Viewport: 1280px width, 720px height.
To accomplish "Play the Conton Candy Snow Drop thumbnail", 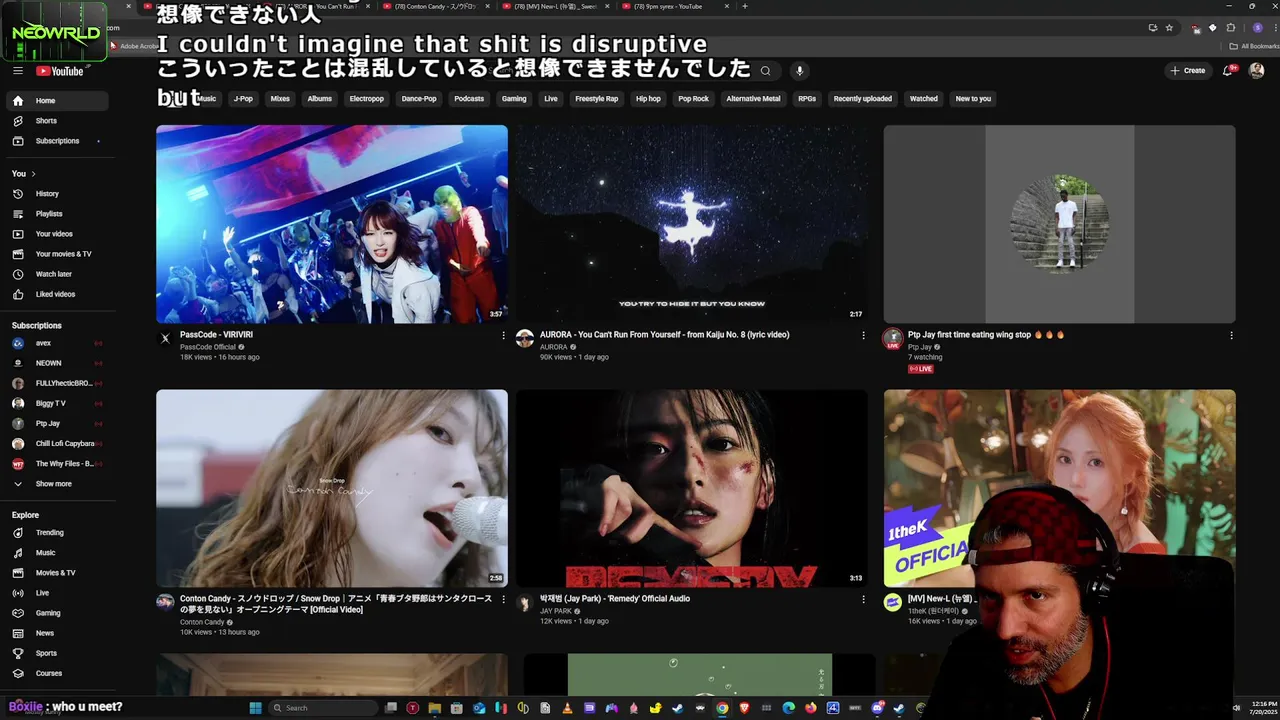I will [x=332, y=488].
